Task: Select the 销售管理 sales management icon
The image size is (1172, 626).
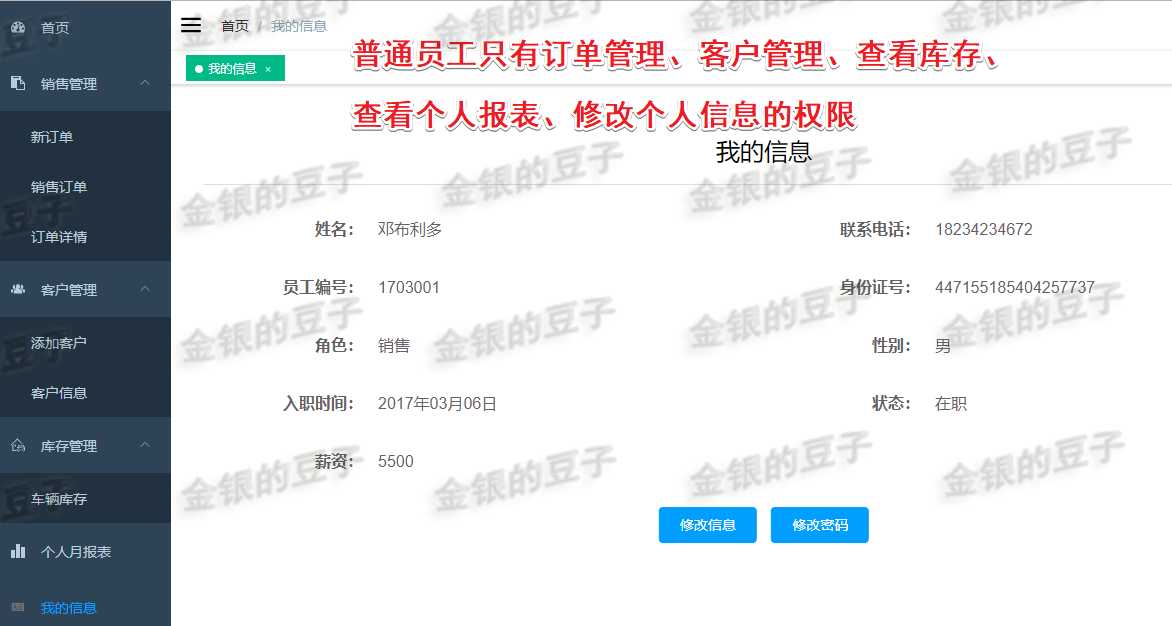Action: [20, 84]
